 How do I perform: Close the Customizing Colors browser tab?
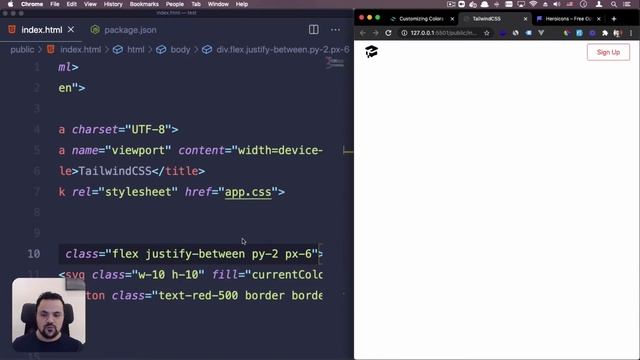point(452,19)
